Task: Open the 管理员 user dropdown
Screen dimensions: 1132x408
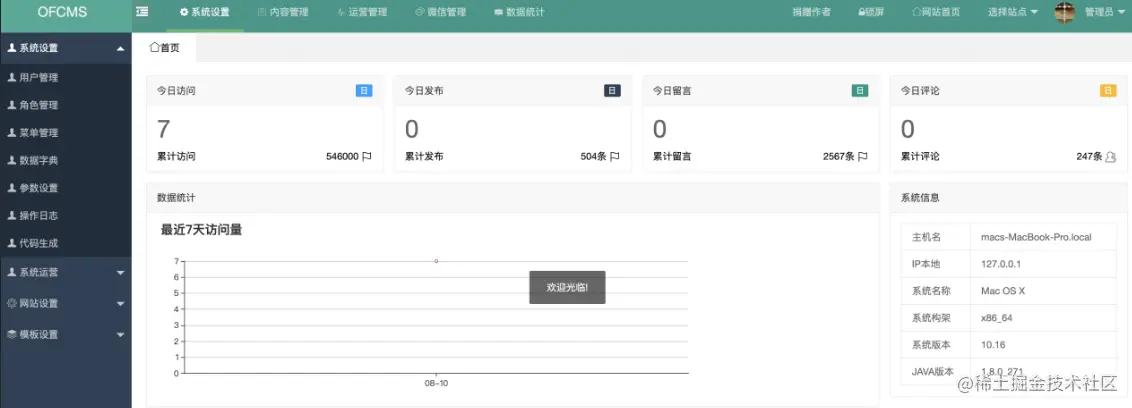Action: [x=1105, y=12]
